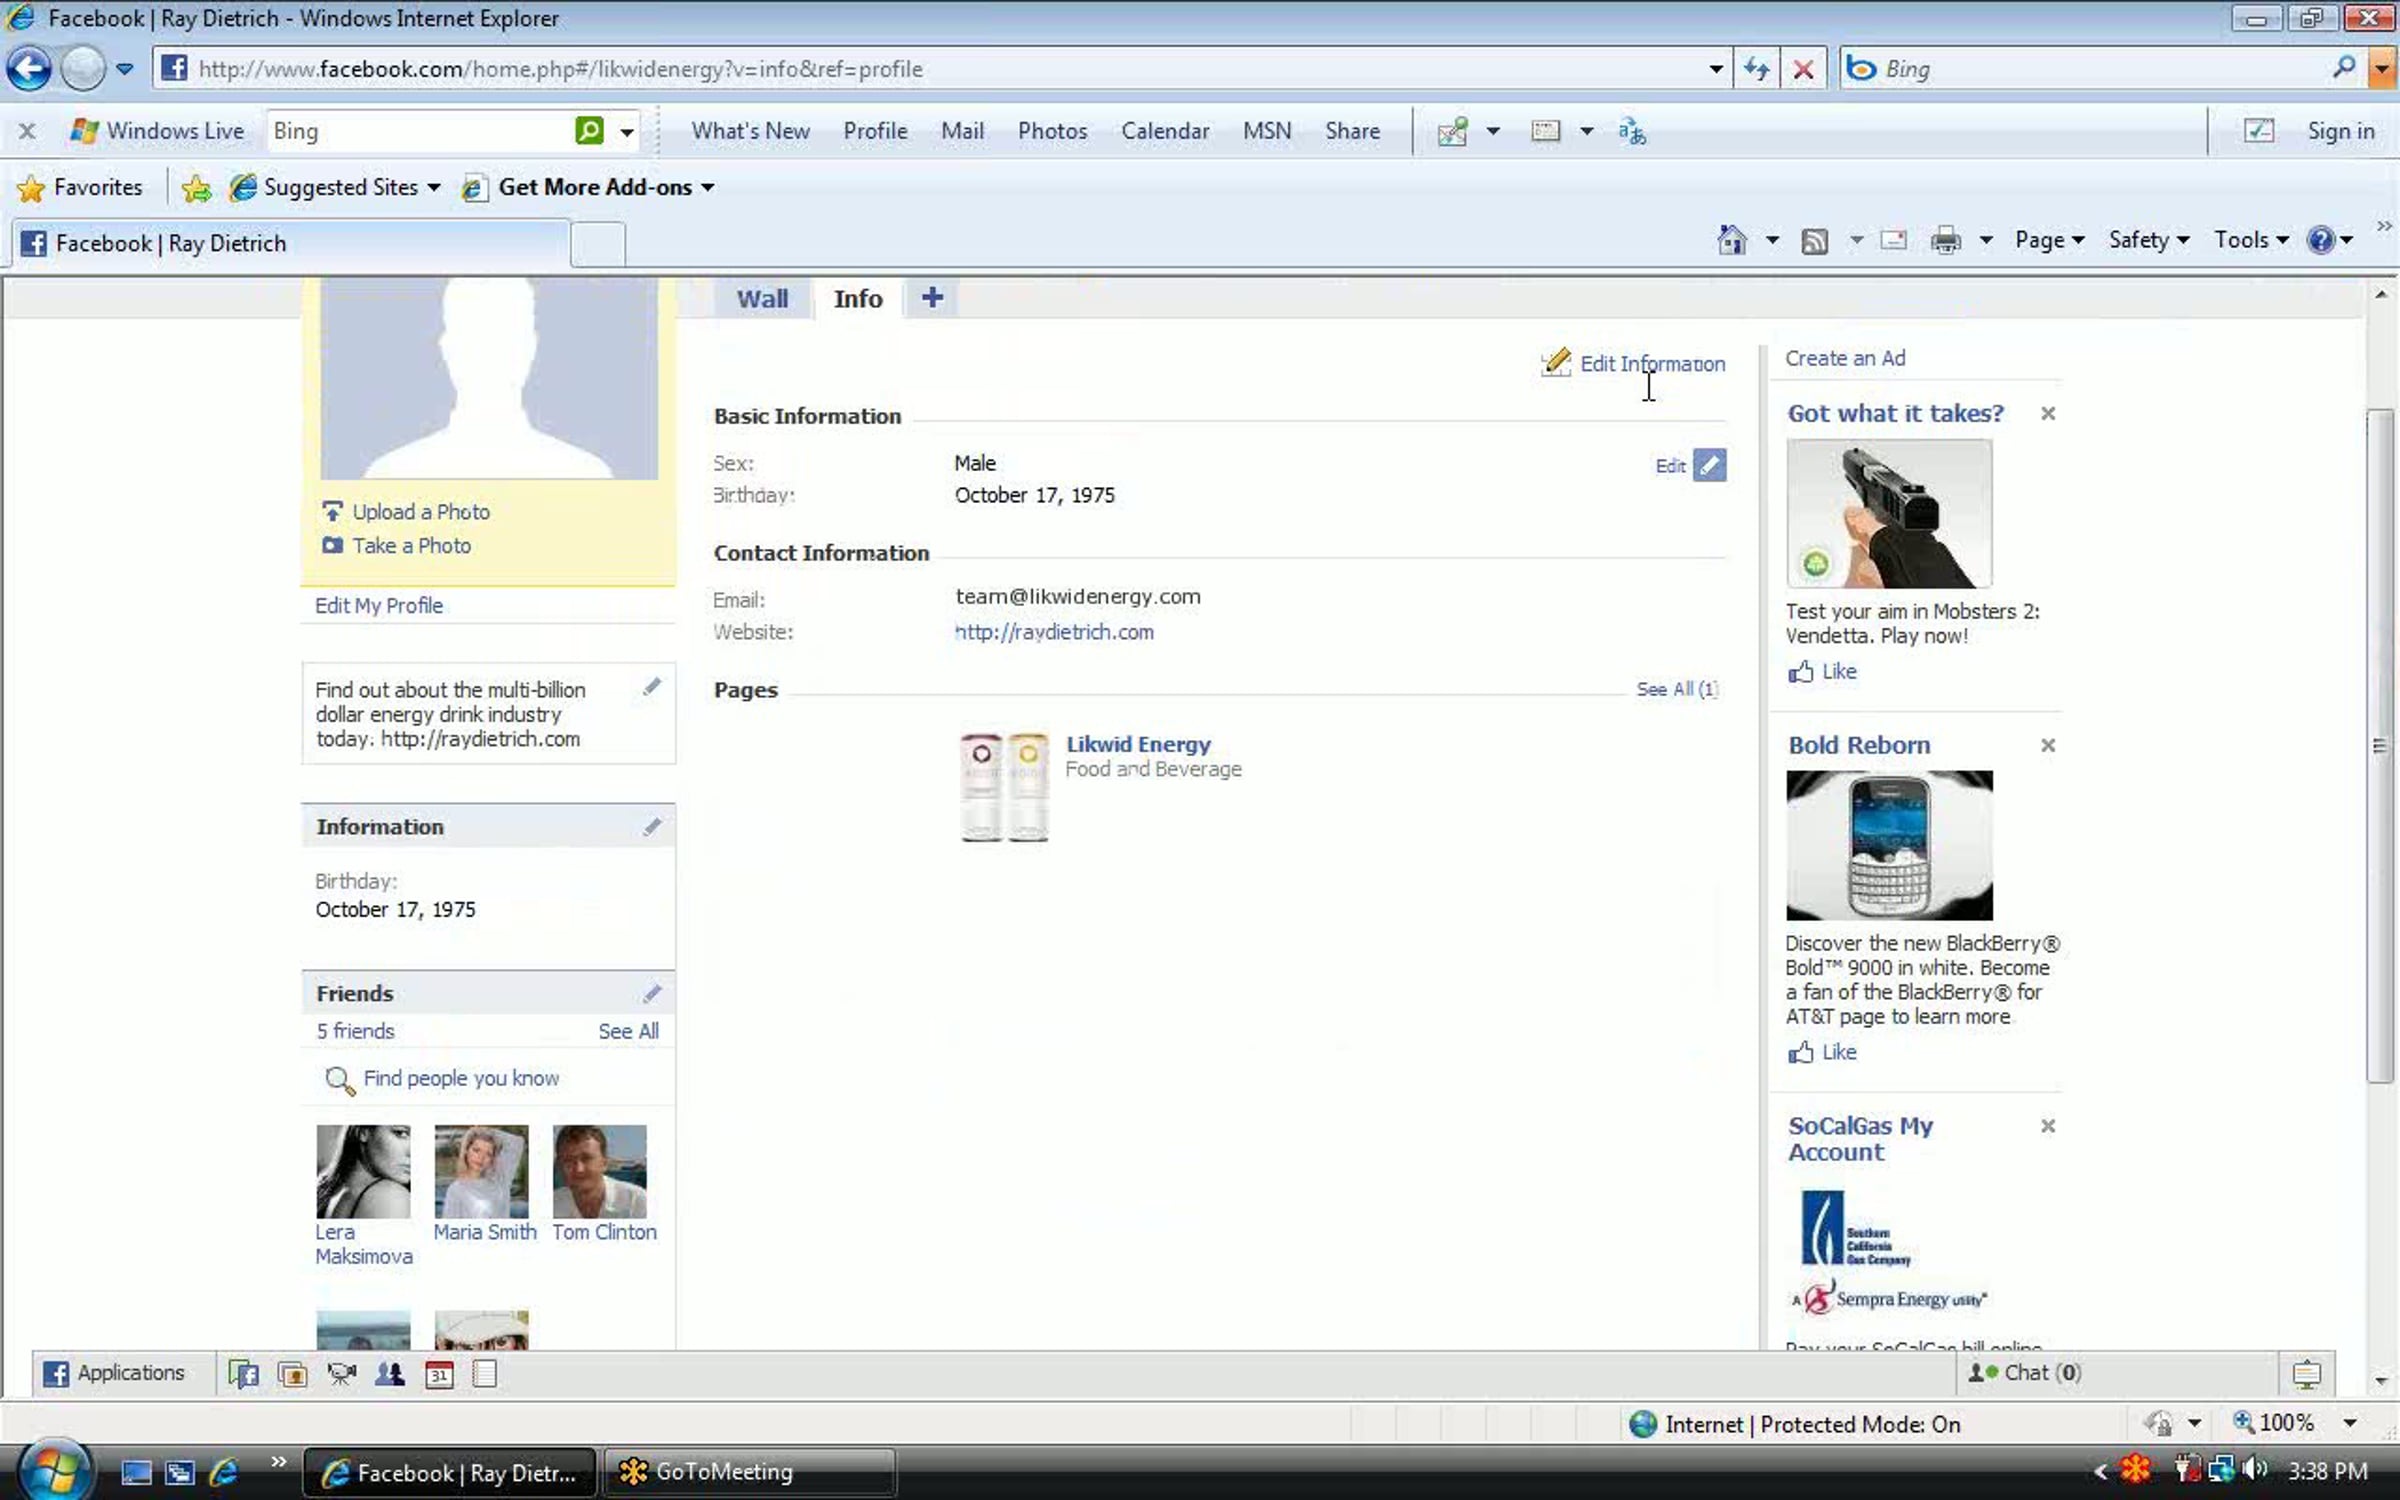This screenshot has width=2400, height=1500.
Task: Click the Take a Photo link
Action: 411,546
